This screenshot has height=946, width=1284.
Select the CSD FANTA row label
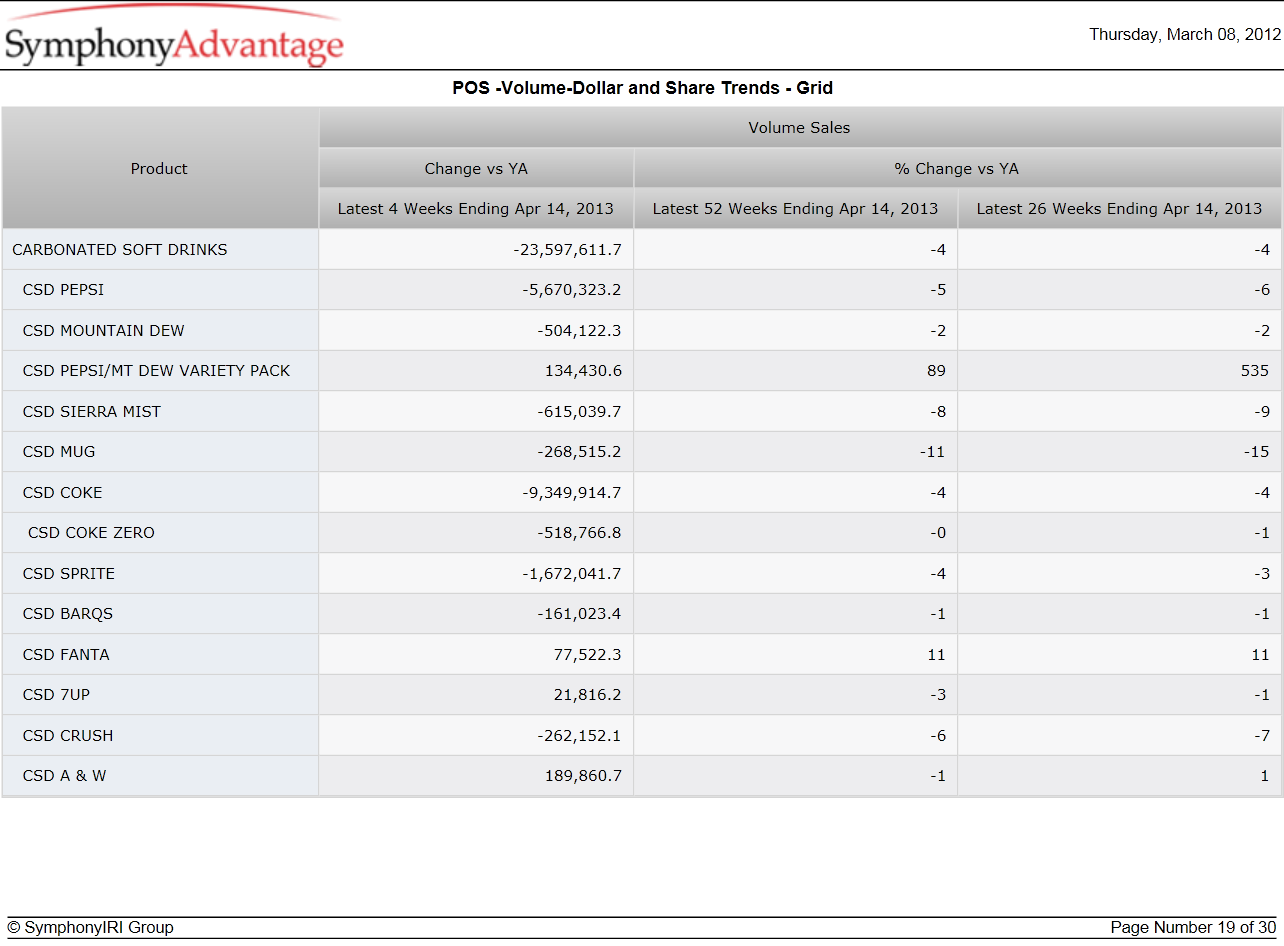pyautogui.click(x=66, y=655)
